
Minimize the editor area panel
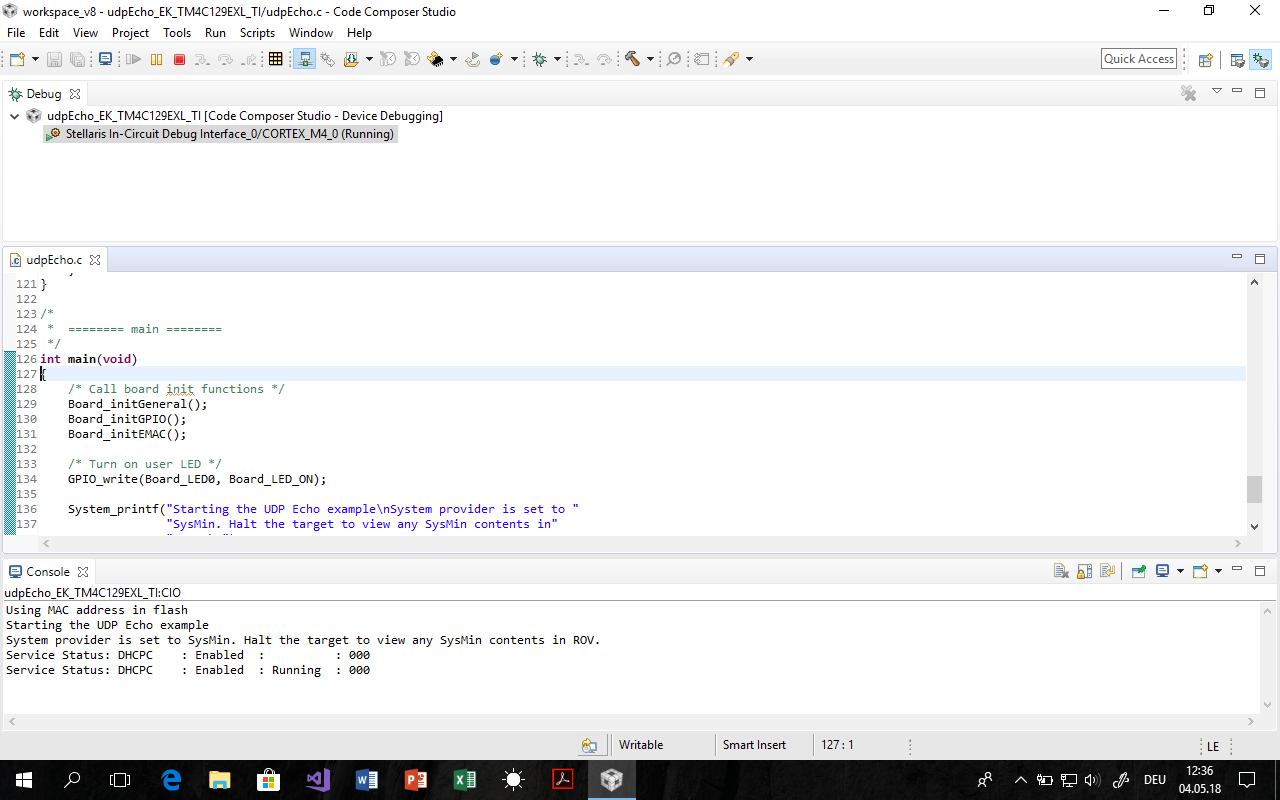(x=1237, y=258)
